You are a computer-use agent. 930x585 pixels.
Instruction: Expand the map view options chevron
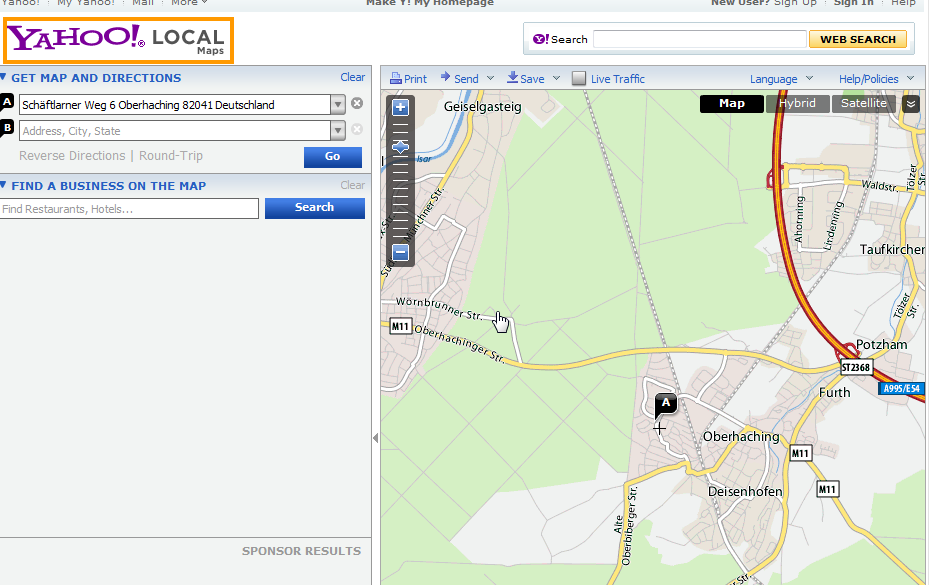[910, 104]
